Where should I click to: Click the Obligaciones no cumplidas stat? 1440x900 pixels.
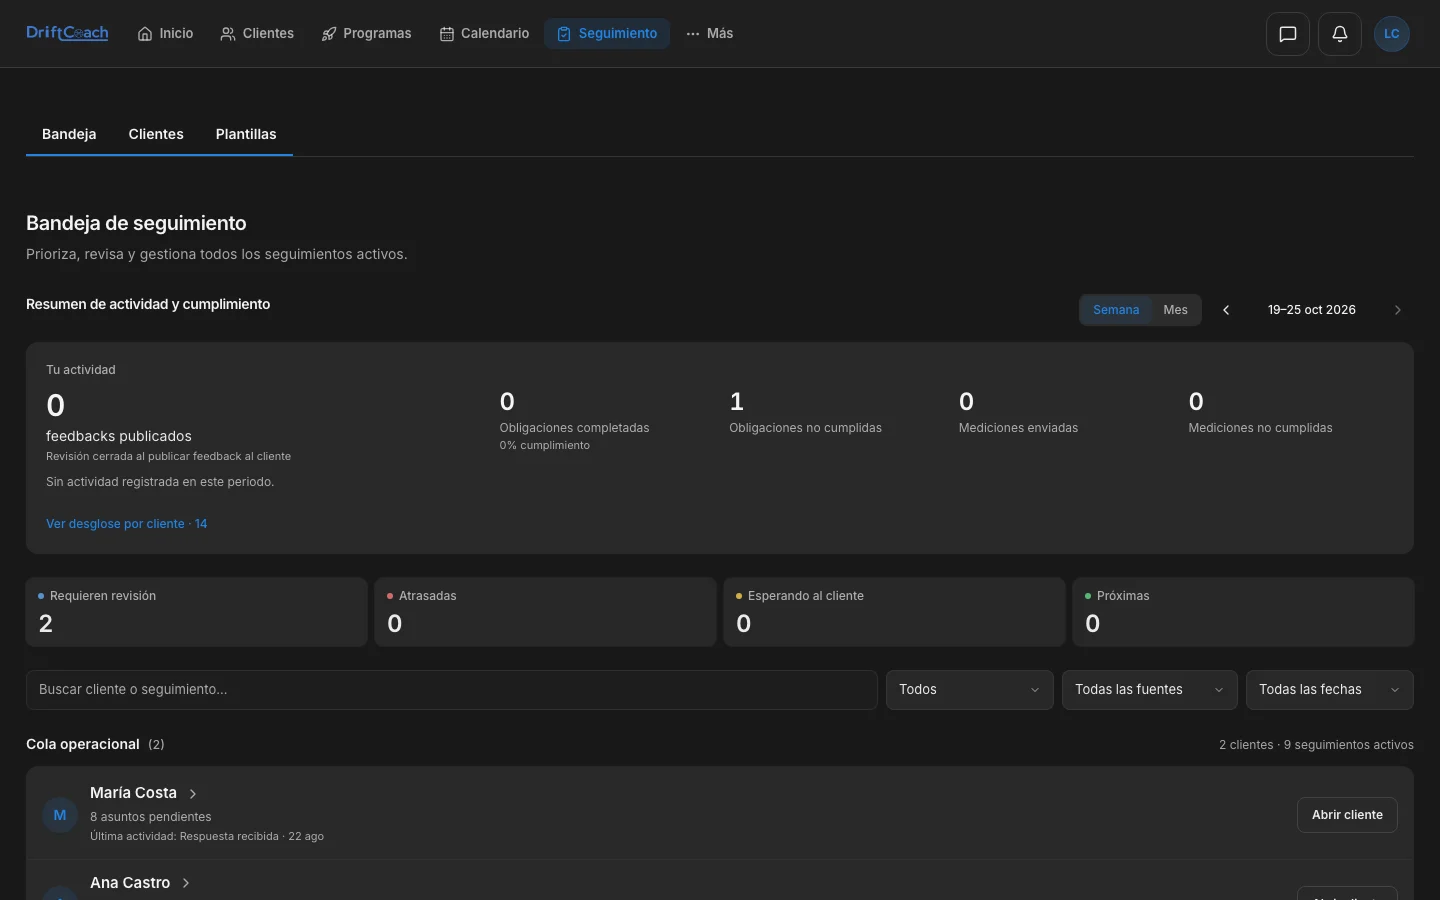[x=806, y=414]
